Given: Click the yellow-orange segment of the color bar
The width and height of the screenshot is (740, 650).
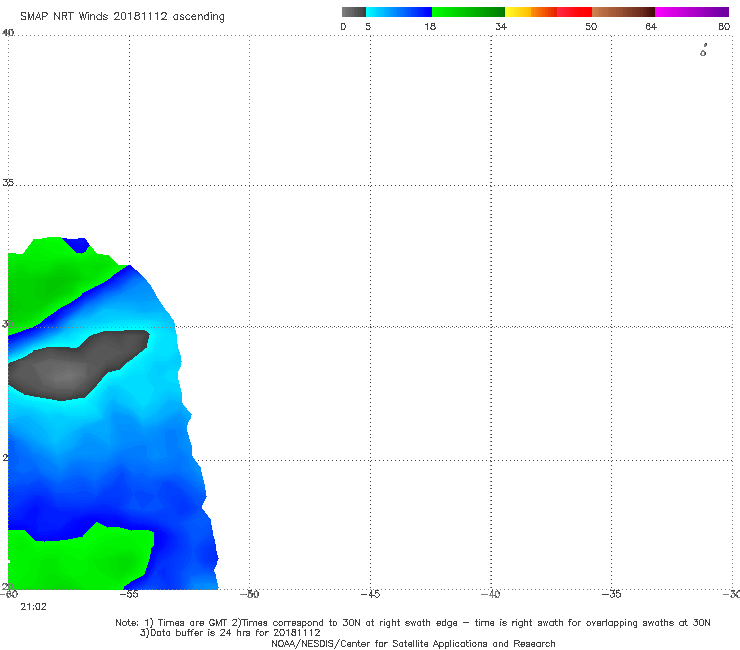Looking at the screenshot, I should coord(530,12).
